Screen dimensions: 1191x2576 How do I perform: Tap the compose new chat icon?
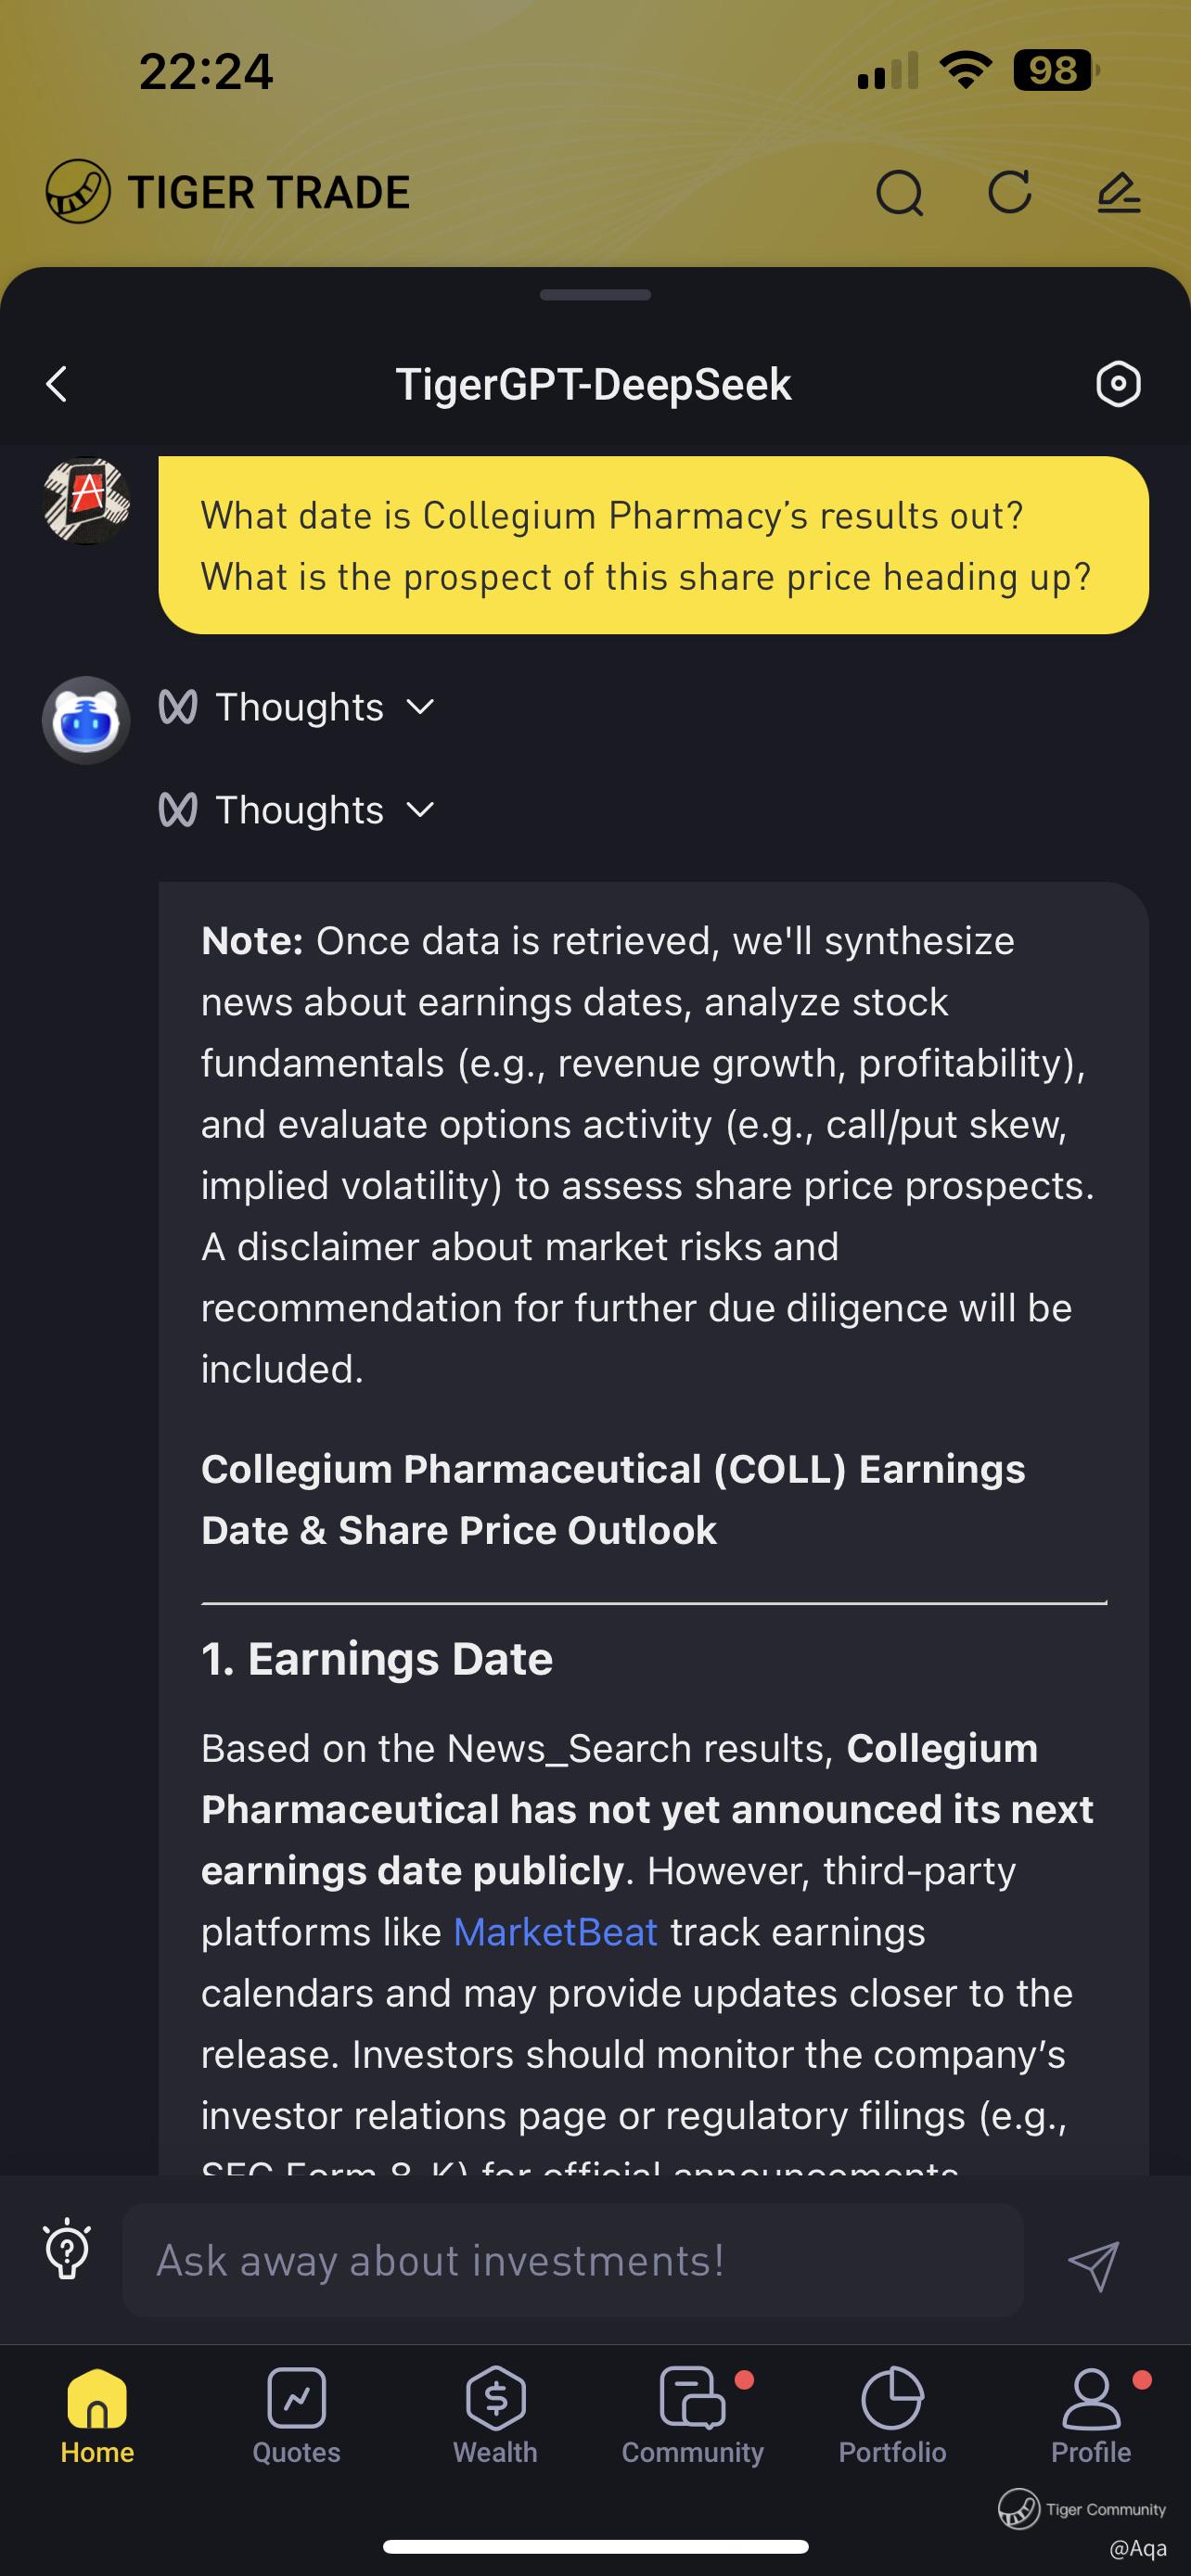click(1118, 193)
